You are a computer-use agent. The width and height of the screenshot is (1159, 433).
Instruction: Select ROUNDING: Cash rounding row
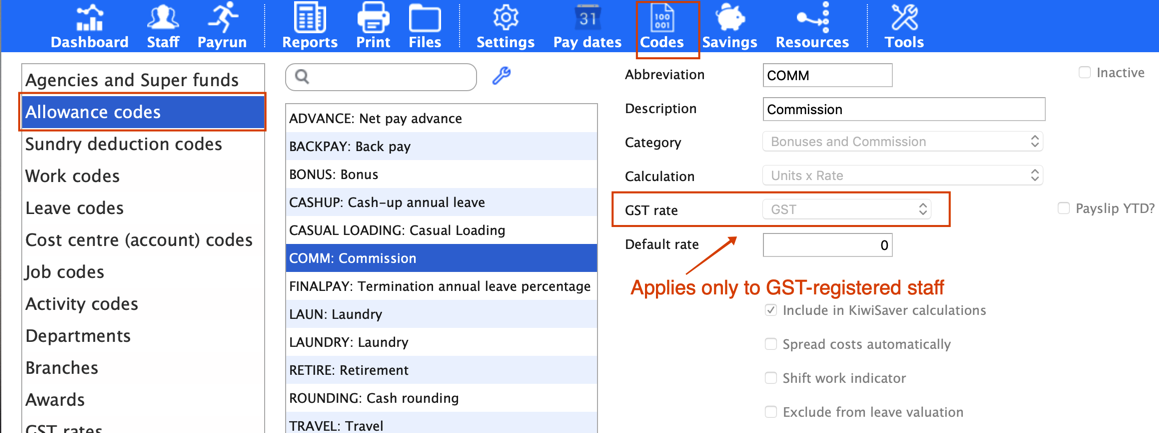coord(441,398)
